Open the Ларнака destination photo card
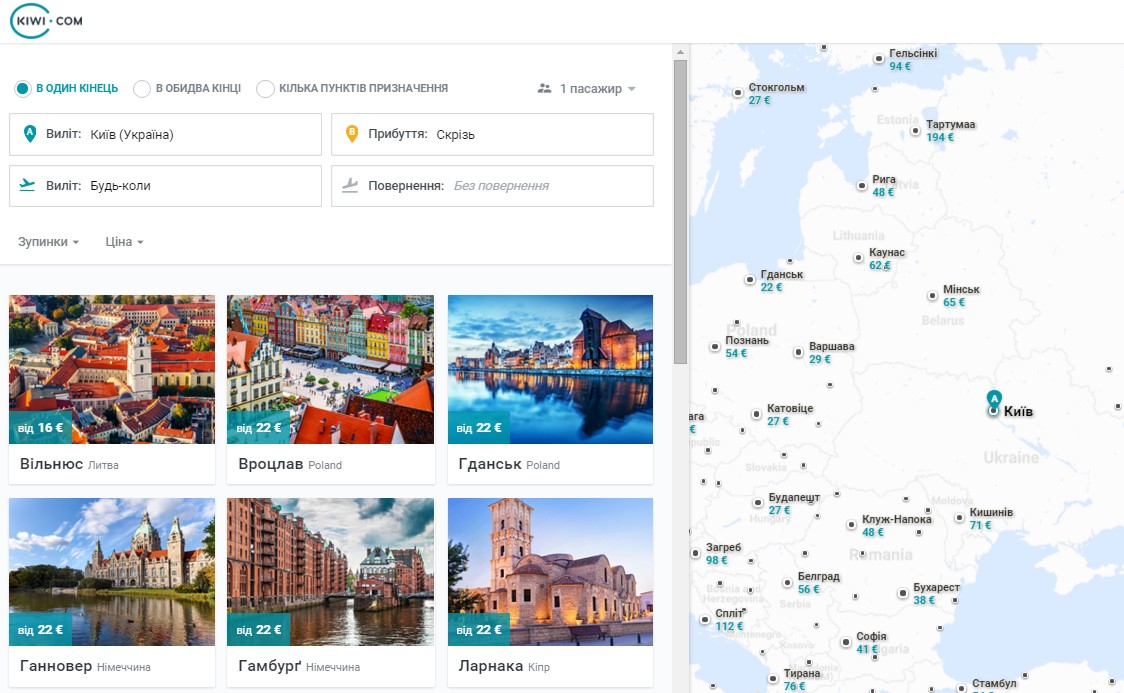This screenshot has height=693, width=1124. pyautogui.click(x=551, y=572)
